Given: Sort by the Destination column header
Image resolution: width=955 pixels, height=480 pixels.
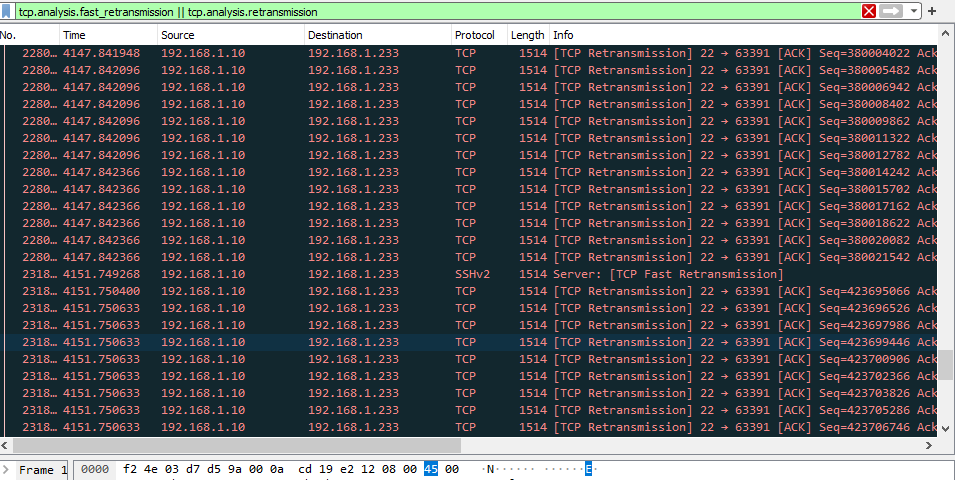Looking at the screenshot, I should click(x=378, y=35).
